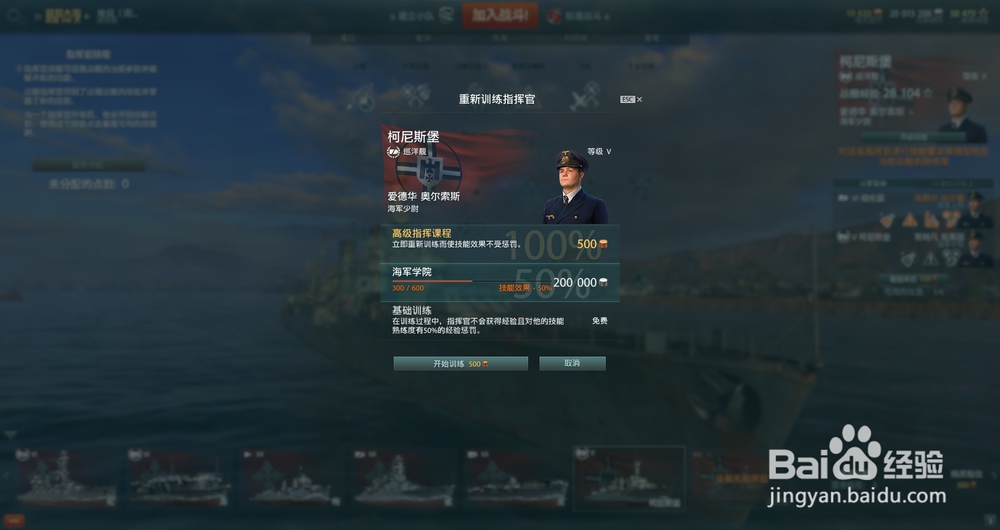
Task: Click the cruiser class icon under 柯尼斯堡
Action: [x=393, y=152]
